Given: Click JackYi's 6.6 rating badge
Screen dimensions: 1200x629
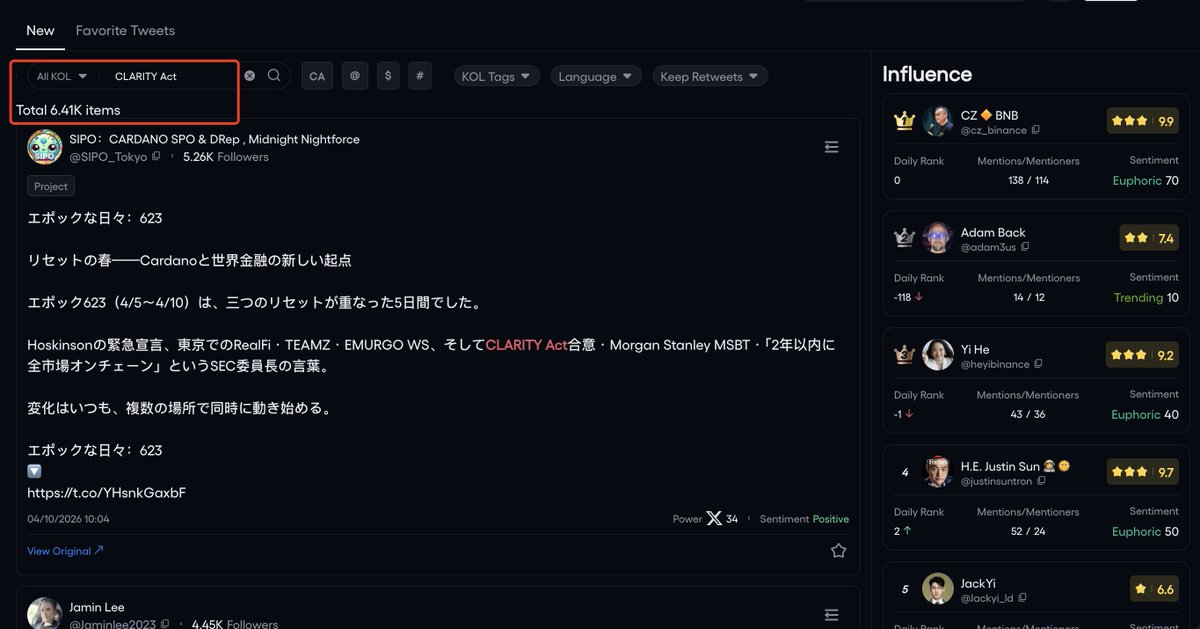Looking at the screenshot, I should click(1155, 590).
